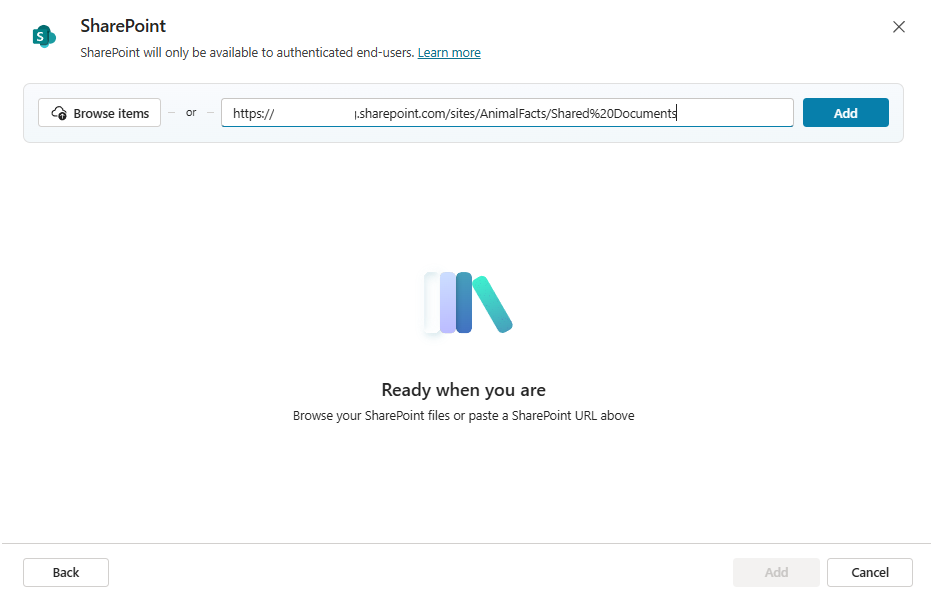Click into the SharePoint URL field
931x607 pixels.
tap(507, 113)
